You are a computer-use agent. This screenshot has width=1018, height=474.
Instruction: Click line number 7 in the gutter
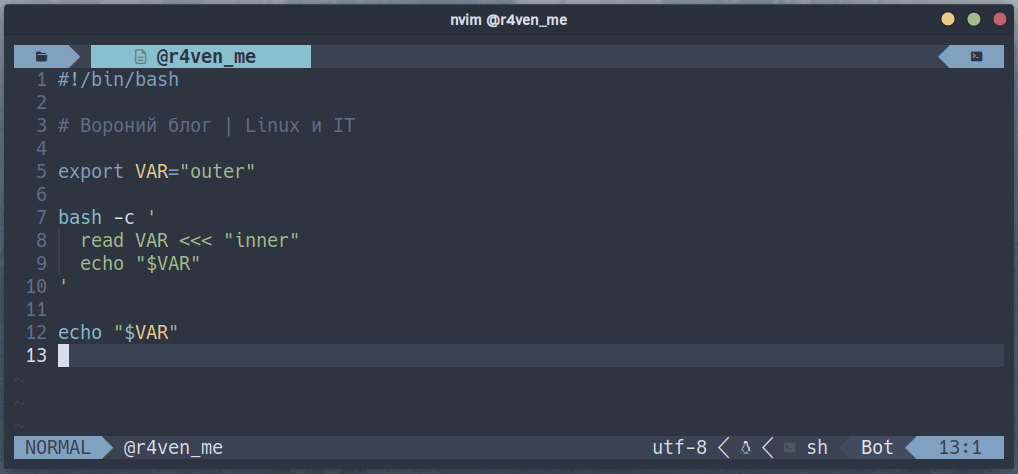42,218
